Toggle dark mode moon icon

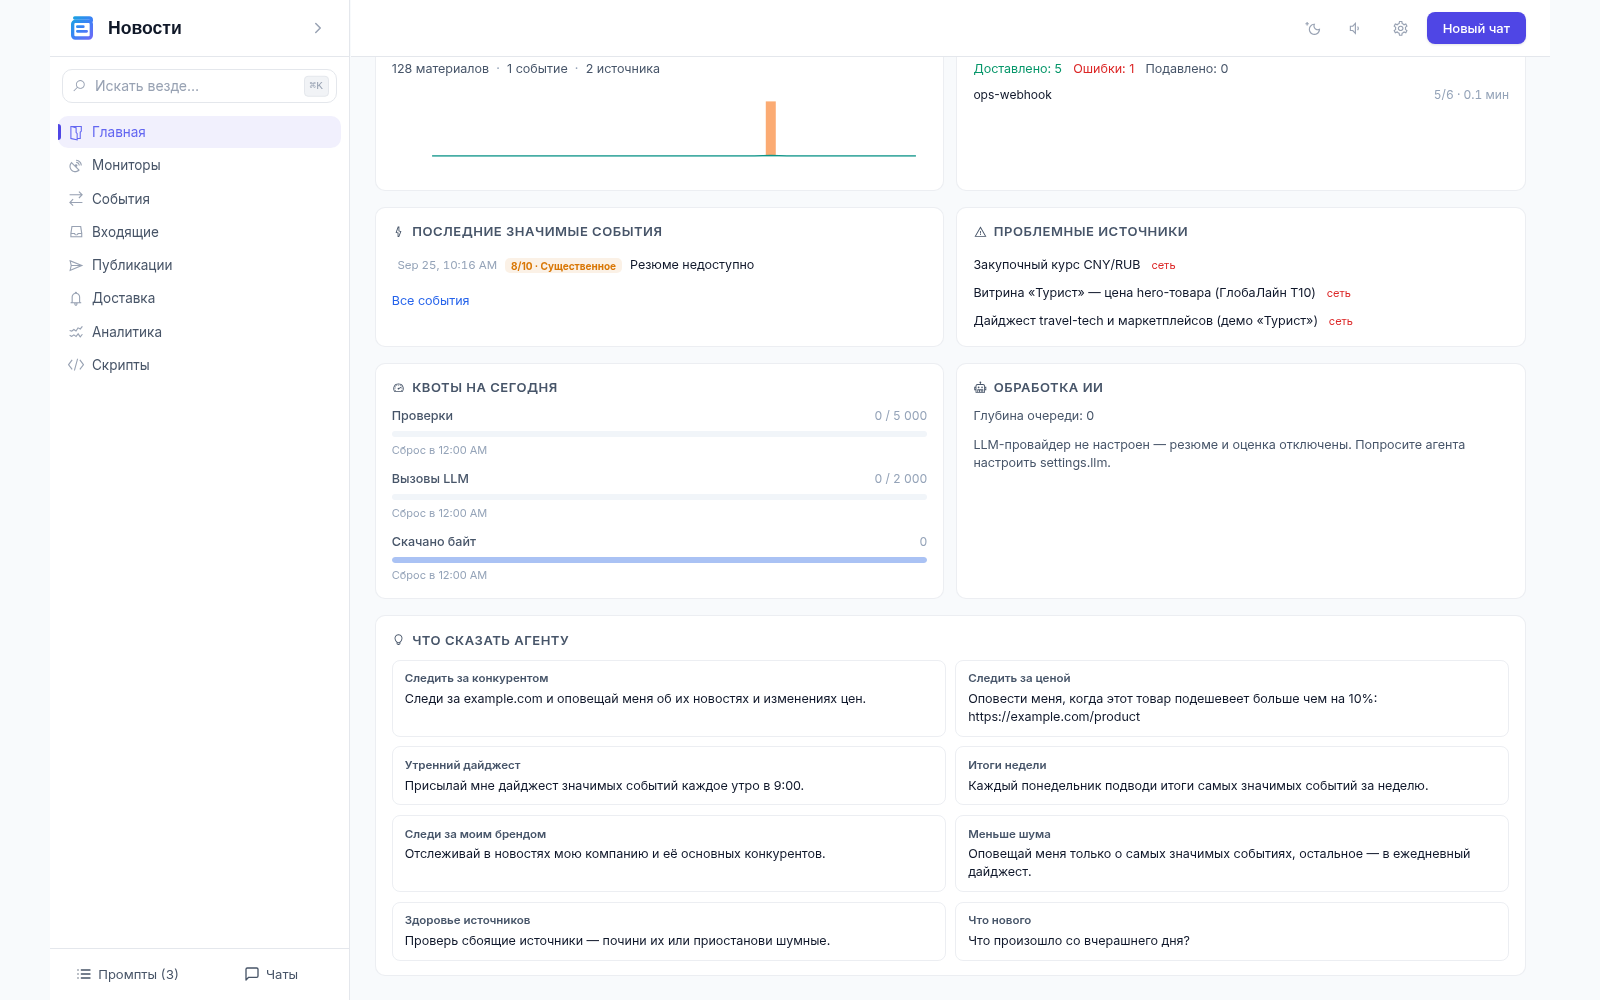click(1313, 28)
